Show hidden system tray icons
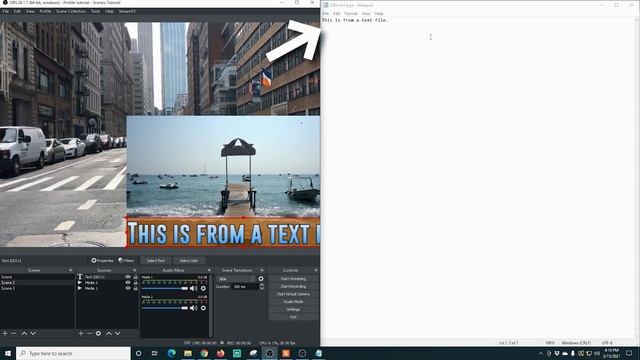The image size is (640, 360). (x=541, y=353)
